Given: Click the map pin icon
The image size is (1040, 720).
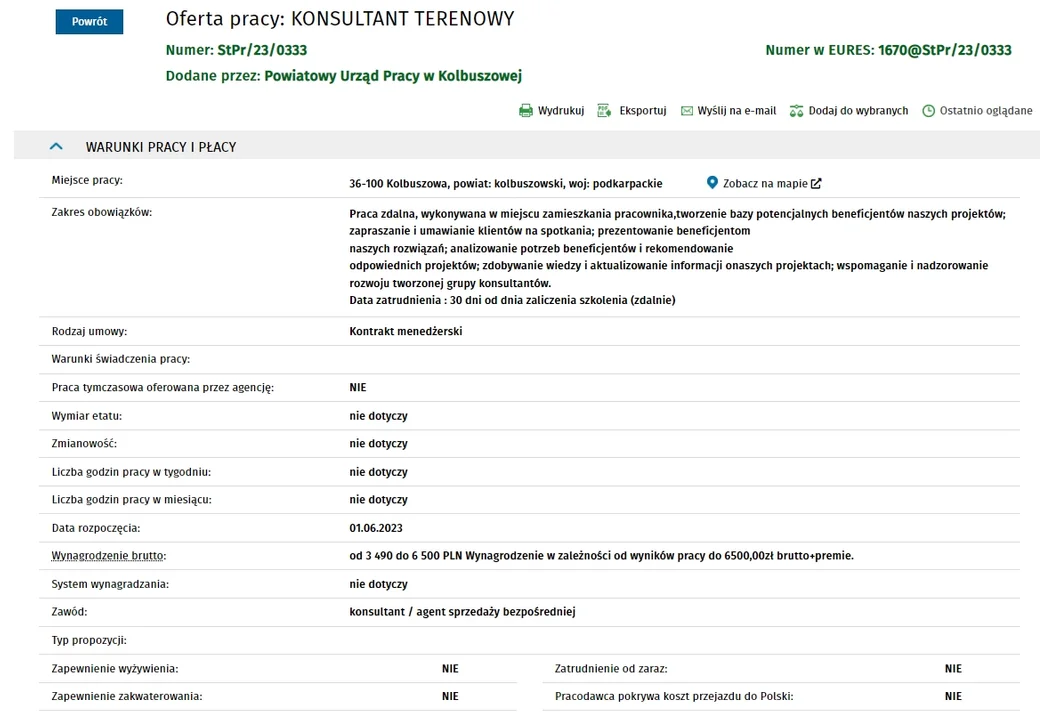Looking at the screenshot, I should coord(712,182).
